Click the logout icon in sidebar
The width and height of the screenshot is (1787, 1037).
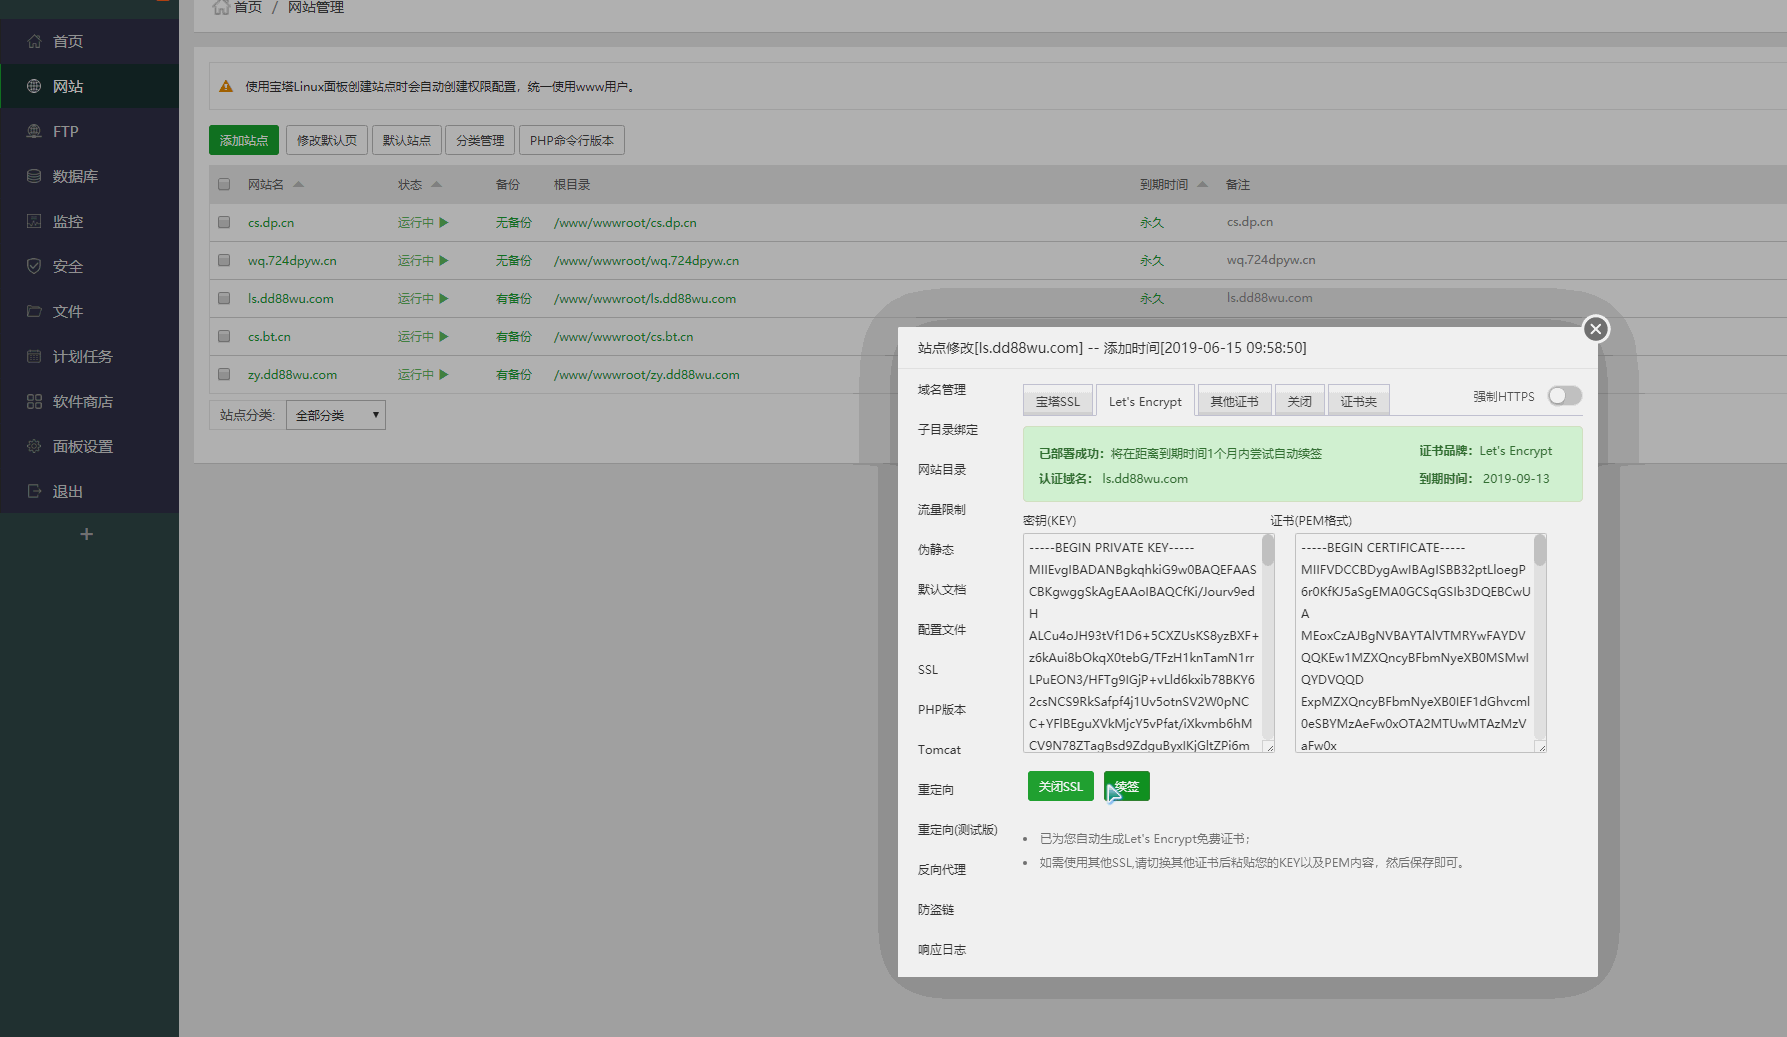coord(34,491)
